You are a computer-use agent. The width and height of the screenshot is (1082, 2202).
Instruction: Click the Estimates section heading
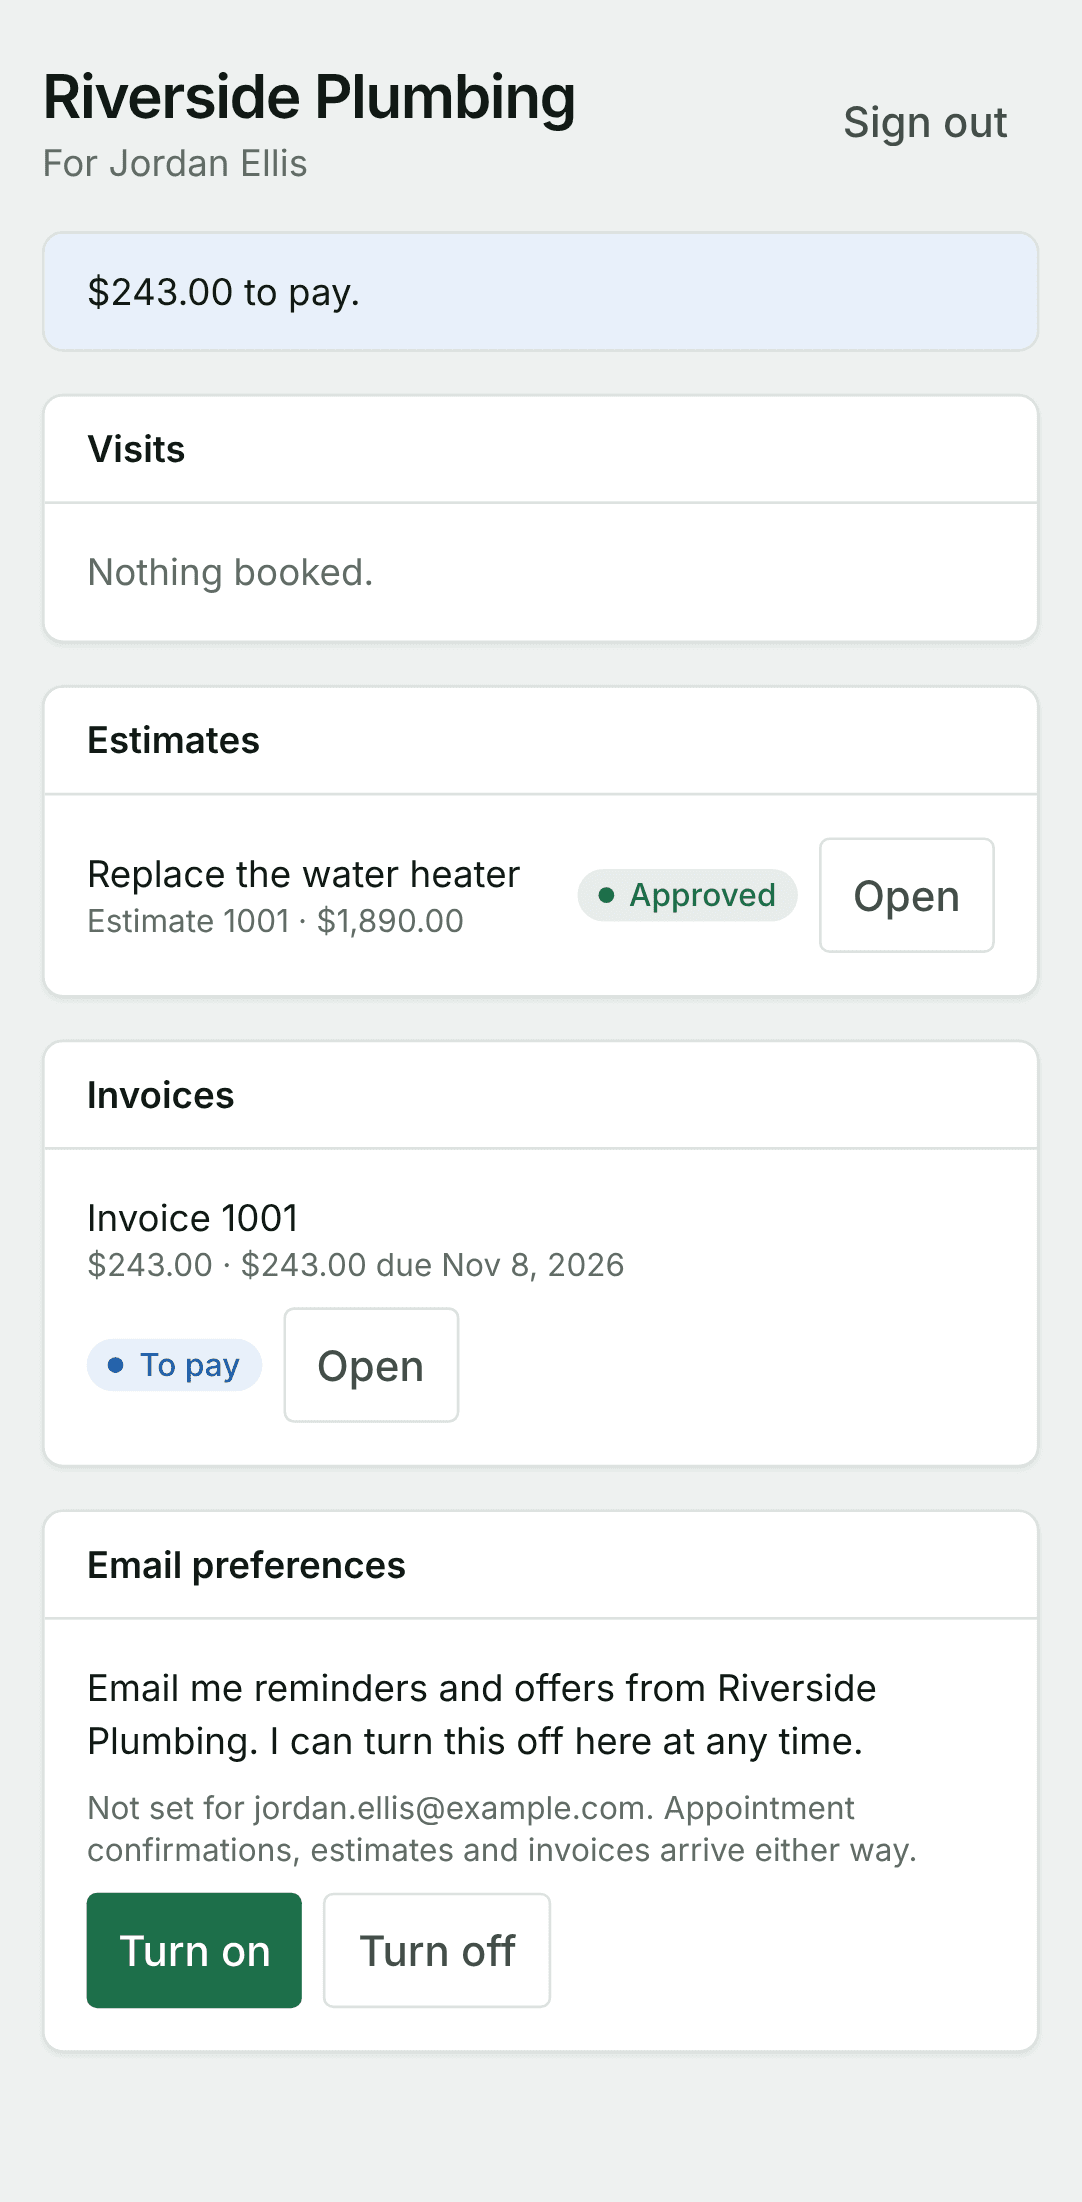tap(174, 741)
